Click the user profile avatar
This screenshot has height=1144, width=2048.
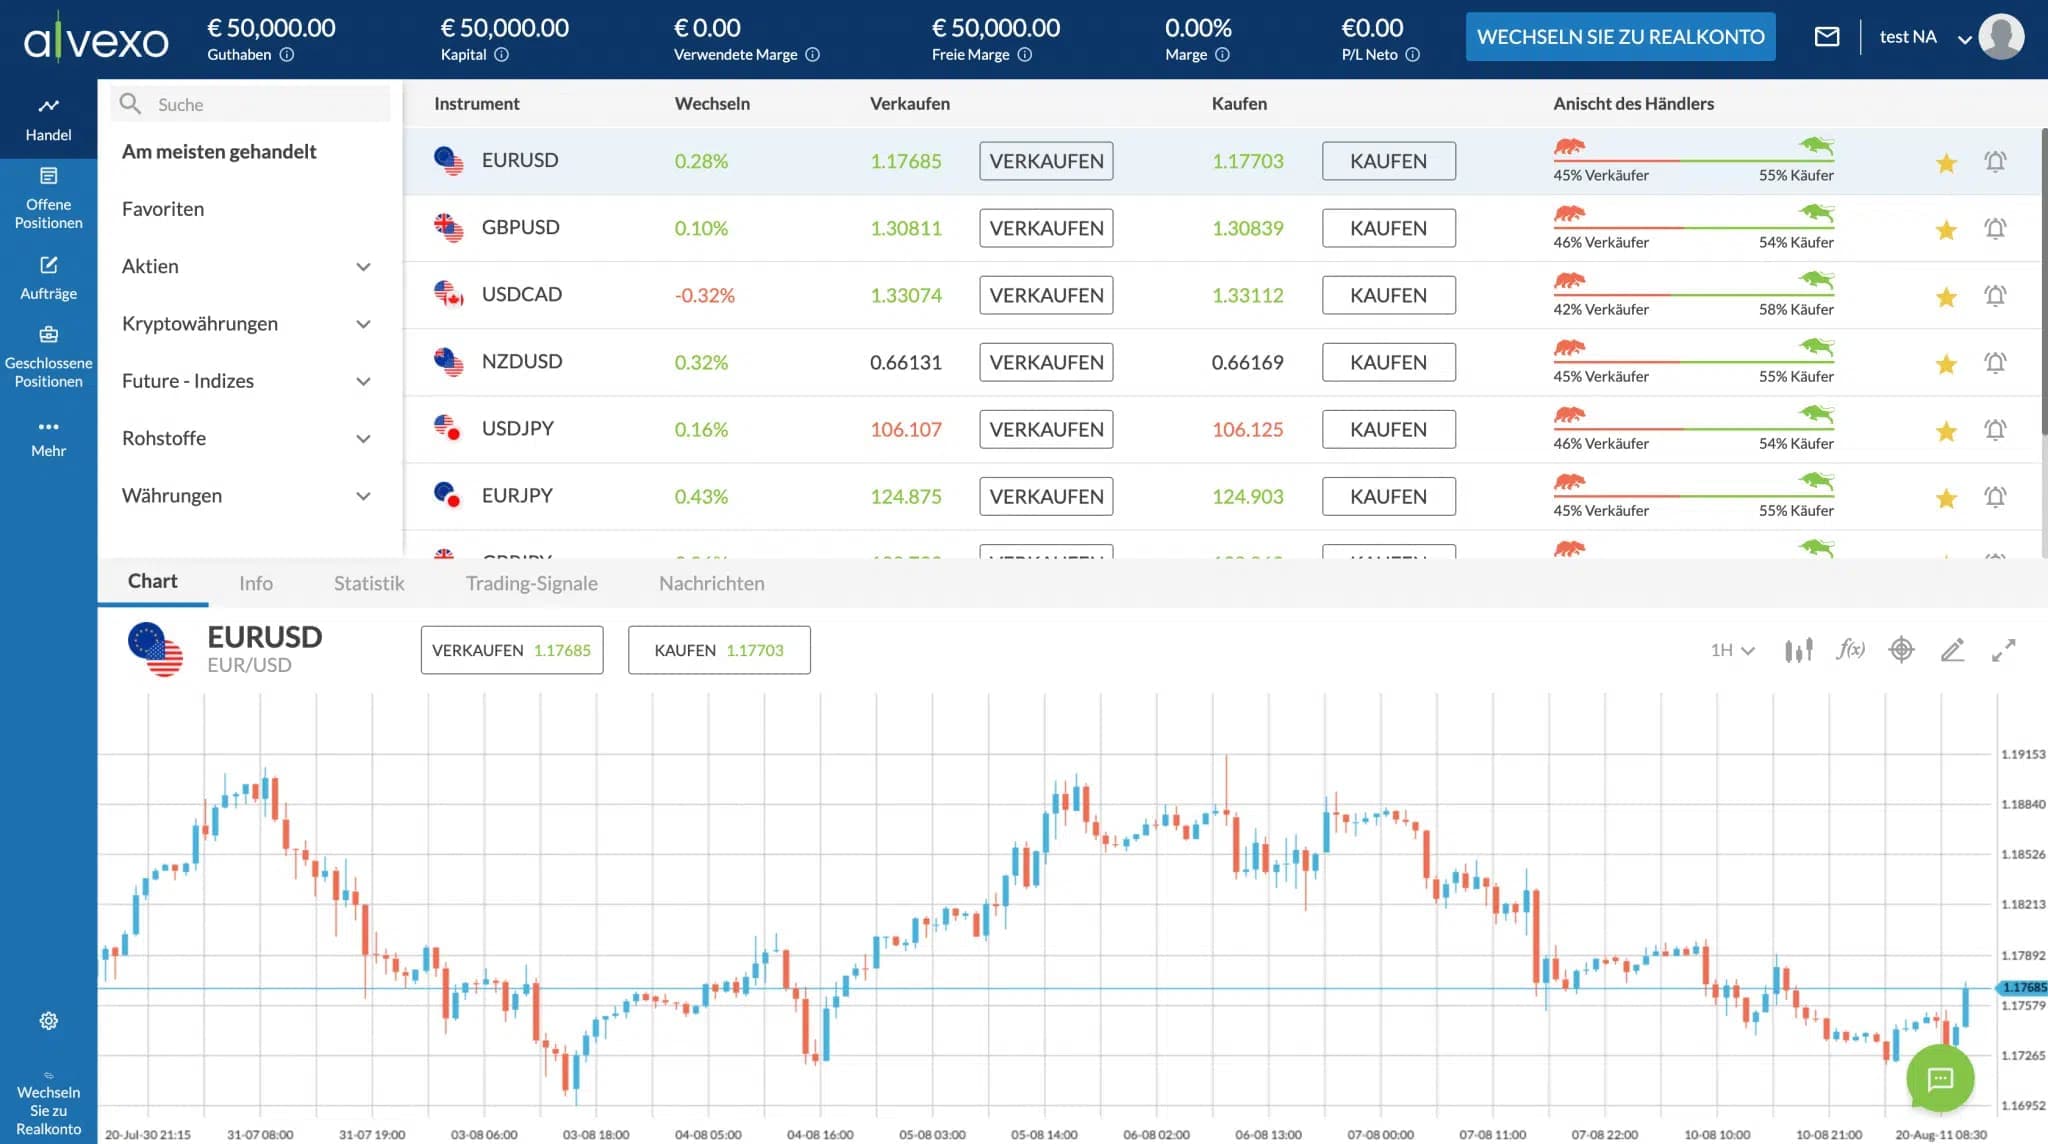2001,37
